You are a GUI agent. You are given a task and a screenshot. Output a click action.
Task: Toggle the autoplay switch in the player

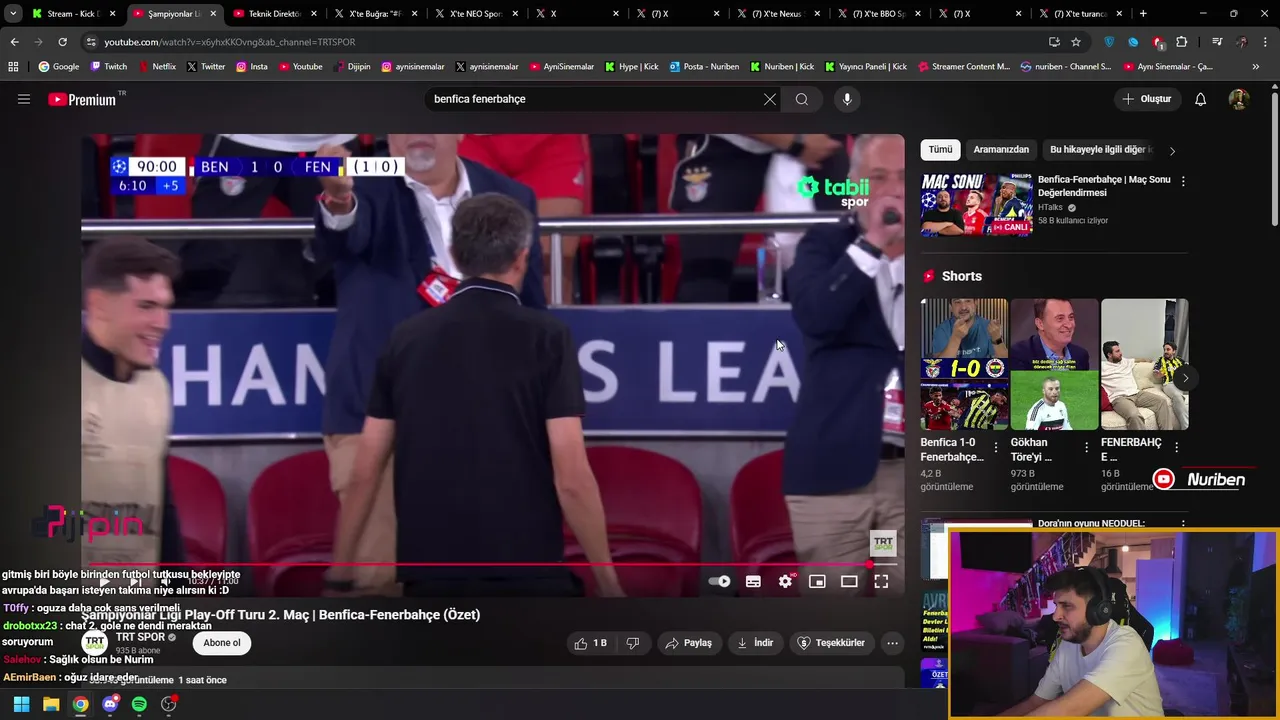(719, 581)
